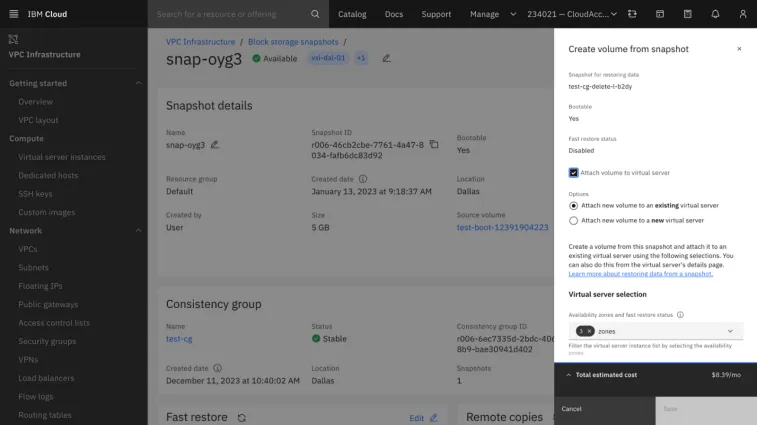The height and width of the screenshot is (425, 757).
Task: Open the user profile icon
Action: point(742,14)
